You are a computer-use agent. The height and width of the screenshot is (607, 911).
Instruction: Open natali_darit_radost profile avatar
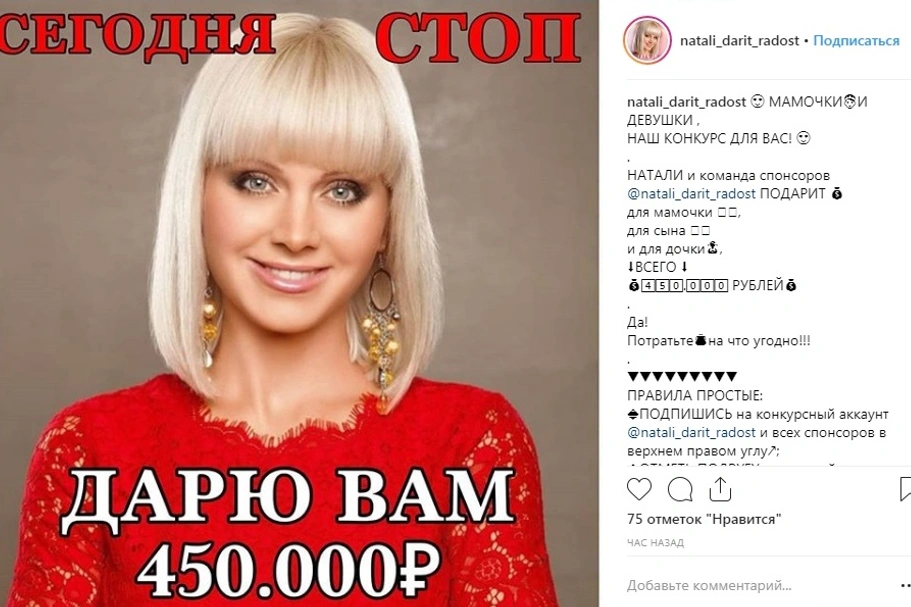[647, 40]
